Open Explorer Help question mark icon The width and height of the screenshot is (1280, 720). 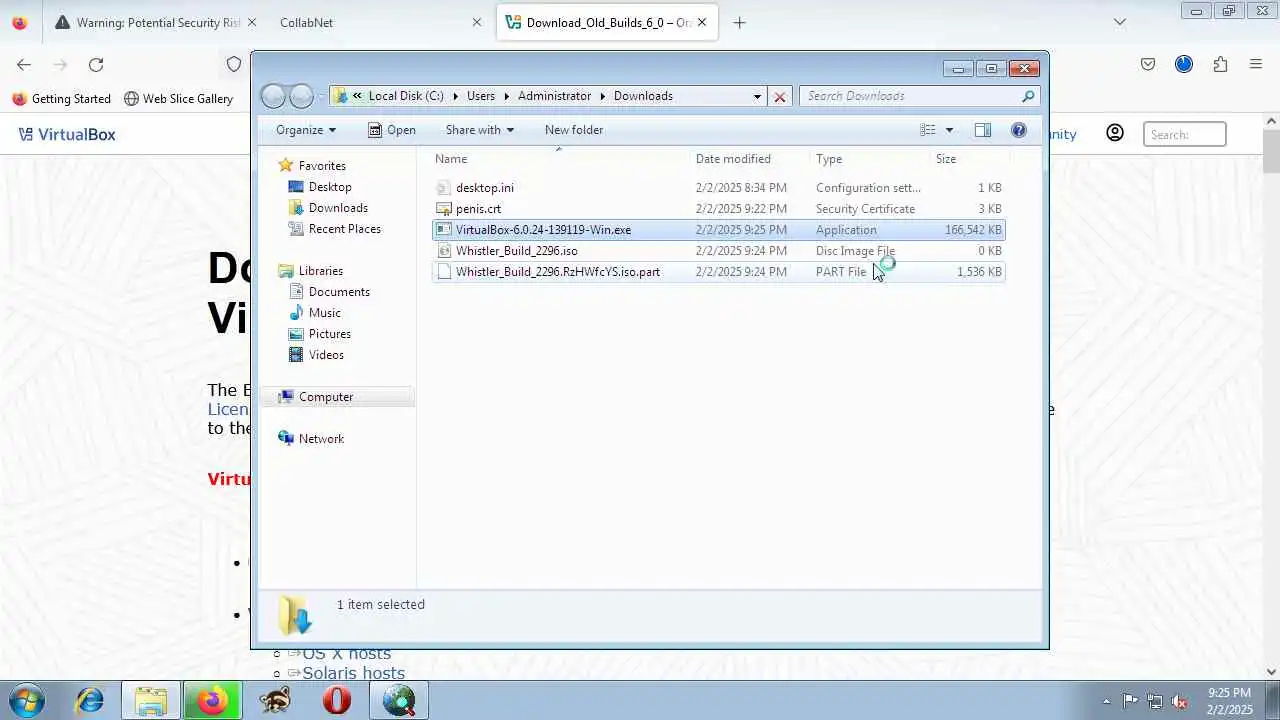click(x=1019, y=130)
